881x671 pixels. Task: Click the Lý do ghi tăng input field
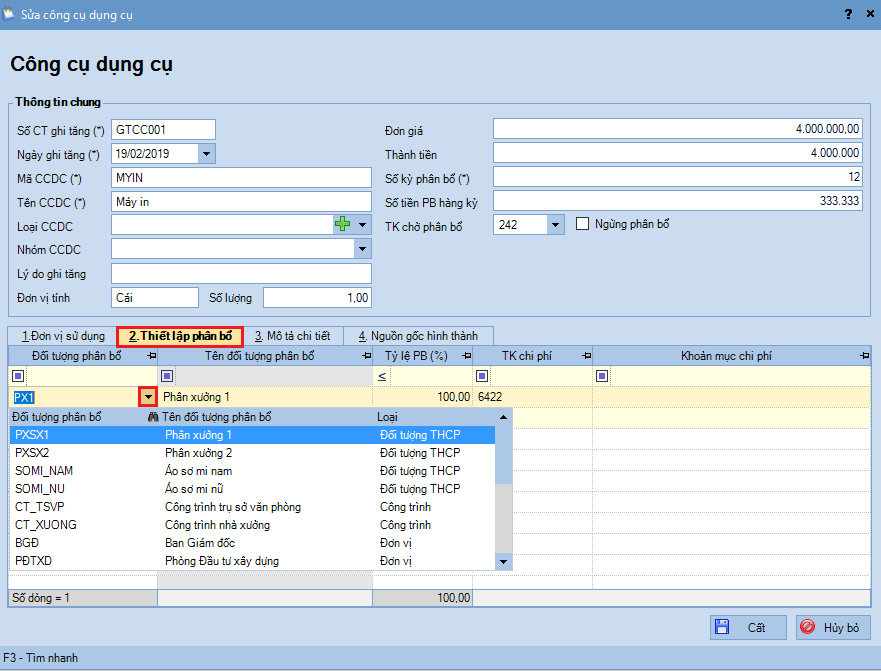coord(241,273)
